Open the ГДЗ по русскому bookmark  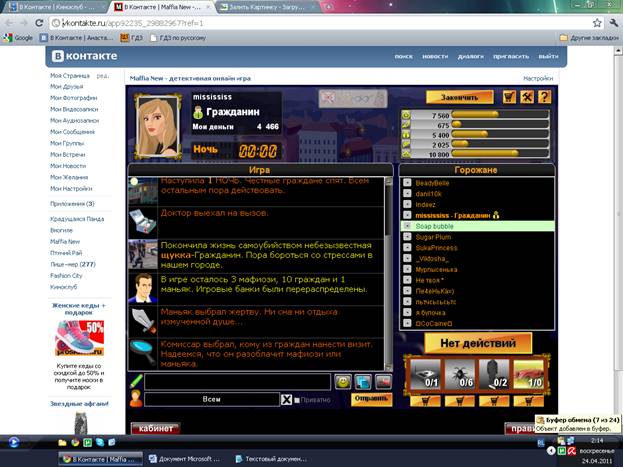click(178, 38)
